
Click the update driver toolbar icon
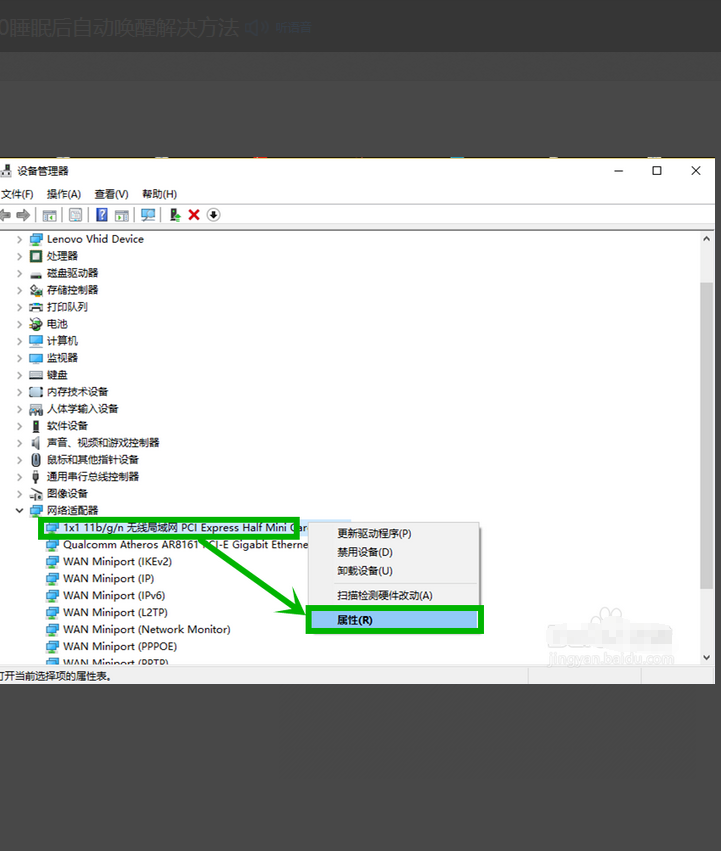point(175,215)
